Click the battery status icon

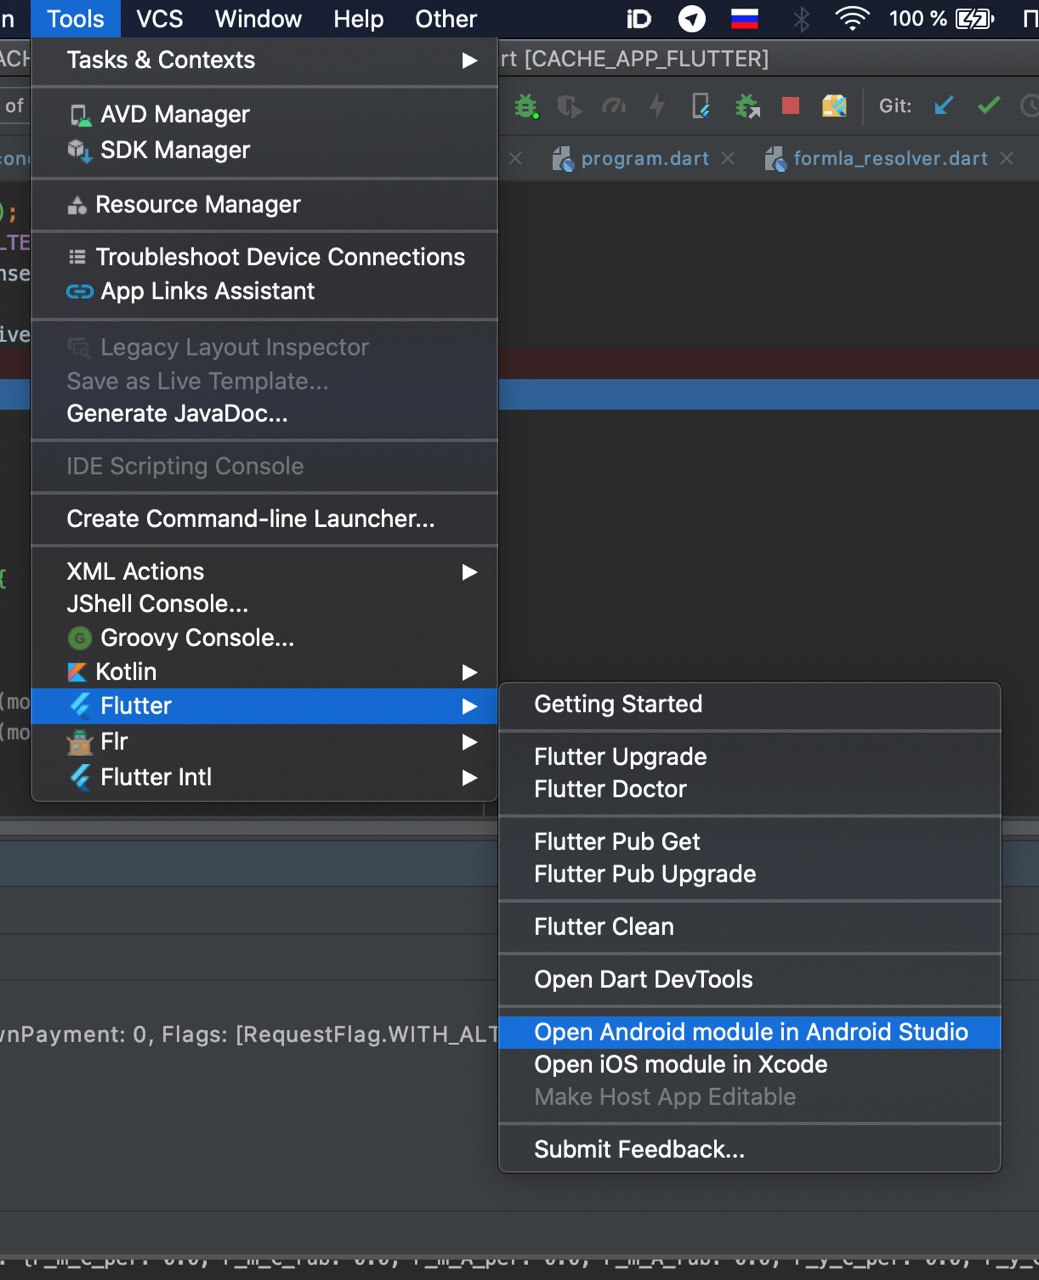pyautogui.click(x=974, y=18)
